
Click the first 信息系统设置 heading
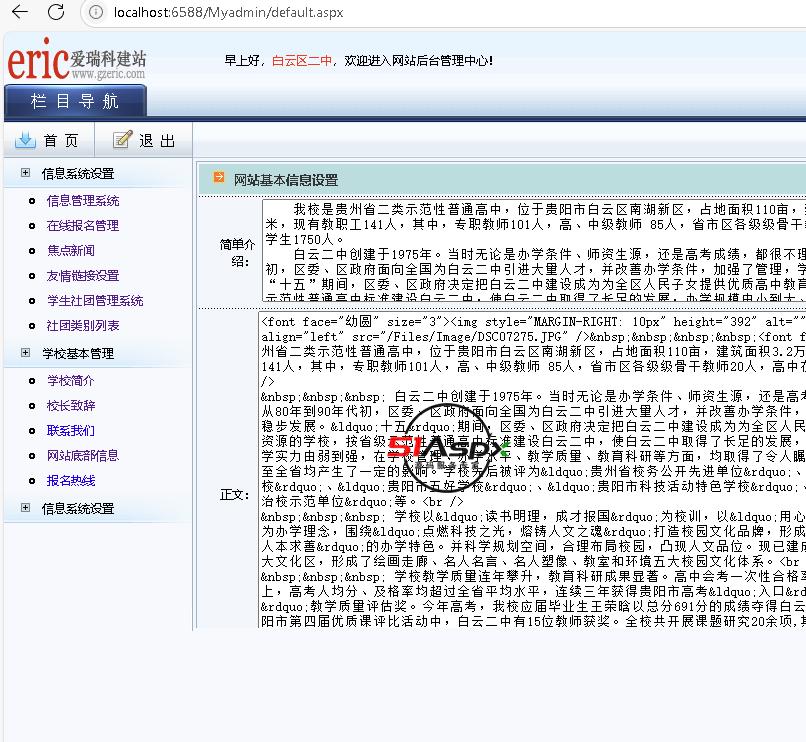[78, 174]
